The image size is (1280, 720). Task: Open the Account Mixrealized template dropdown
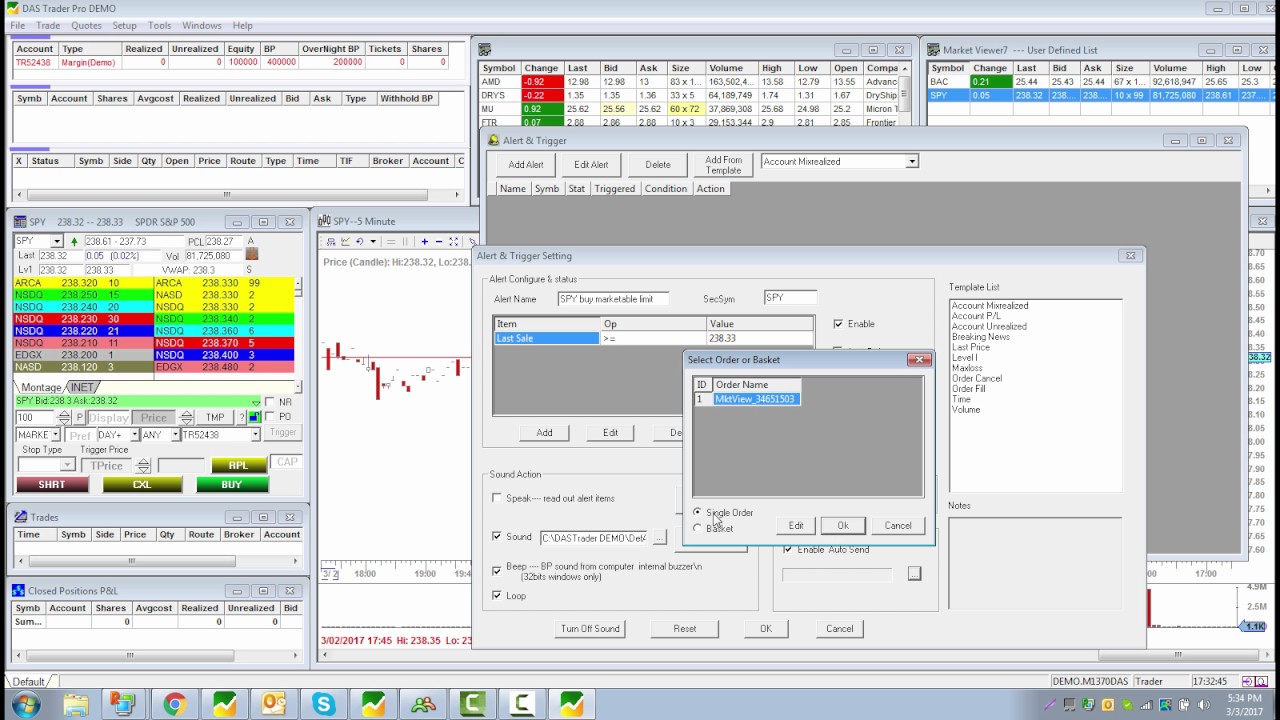[x=911, y=161]
